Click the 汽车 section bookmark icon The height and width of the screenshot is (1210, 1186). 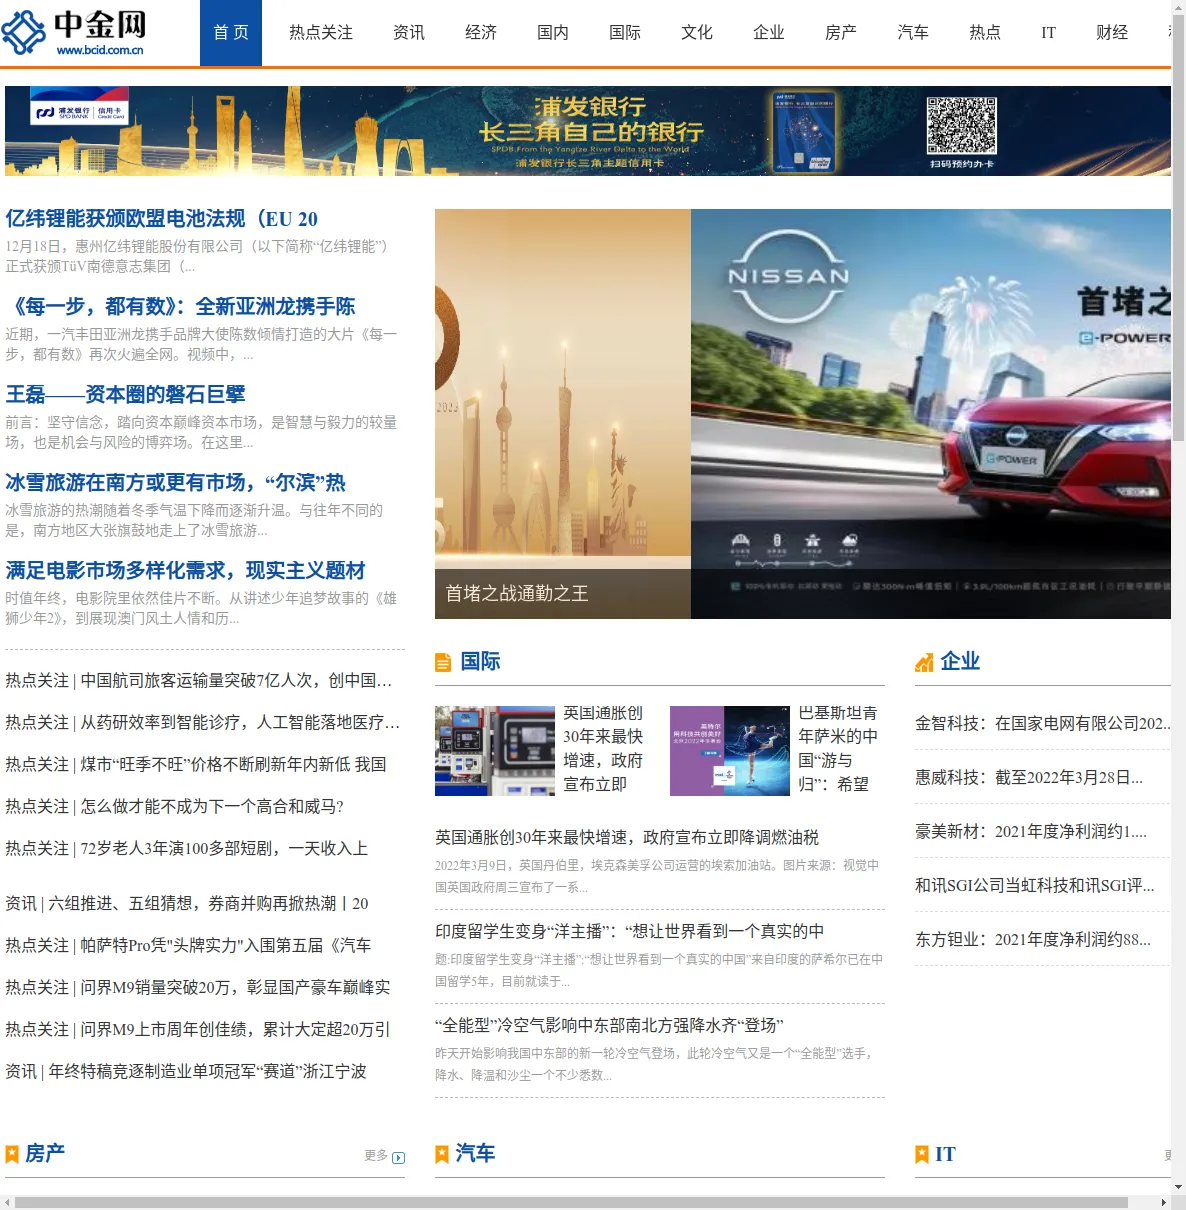click(442, 1154)
